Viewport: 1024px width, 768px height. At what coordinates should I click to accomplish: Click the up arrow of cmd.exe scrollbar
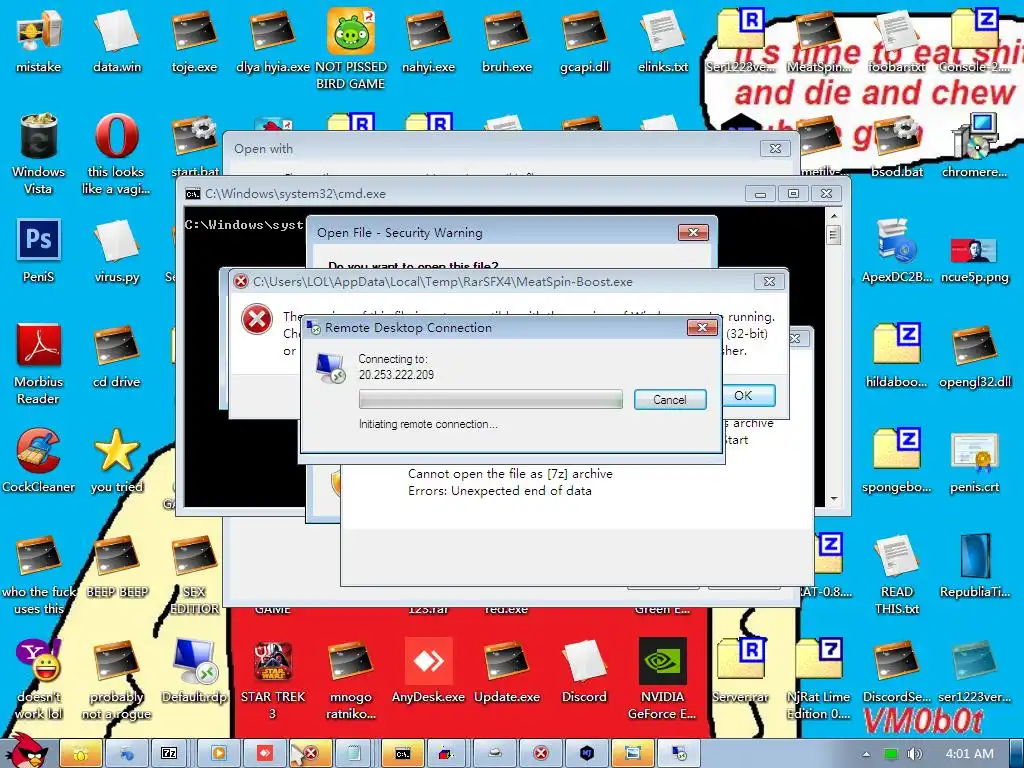point(833,216)
